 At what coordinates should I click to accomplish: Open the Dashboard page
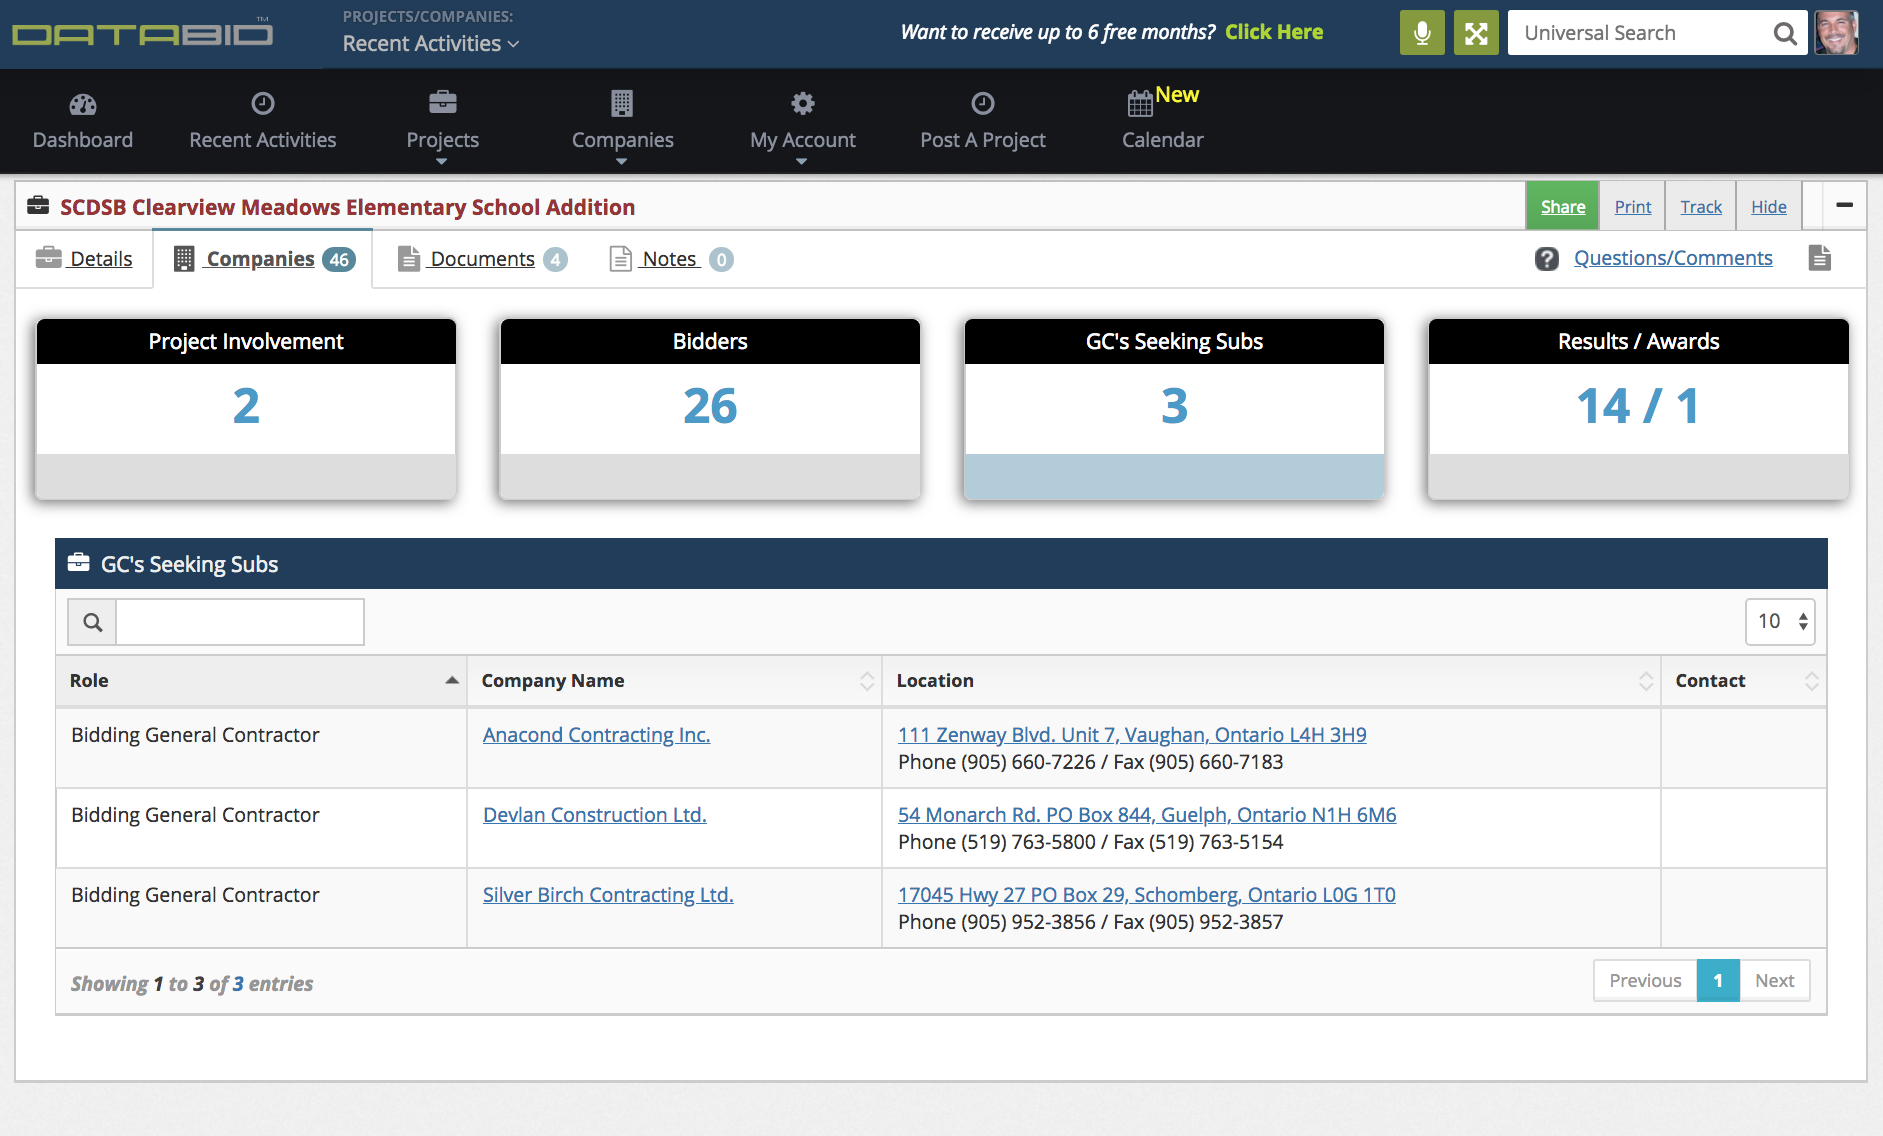(83, 122)
